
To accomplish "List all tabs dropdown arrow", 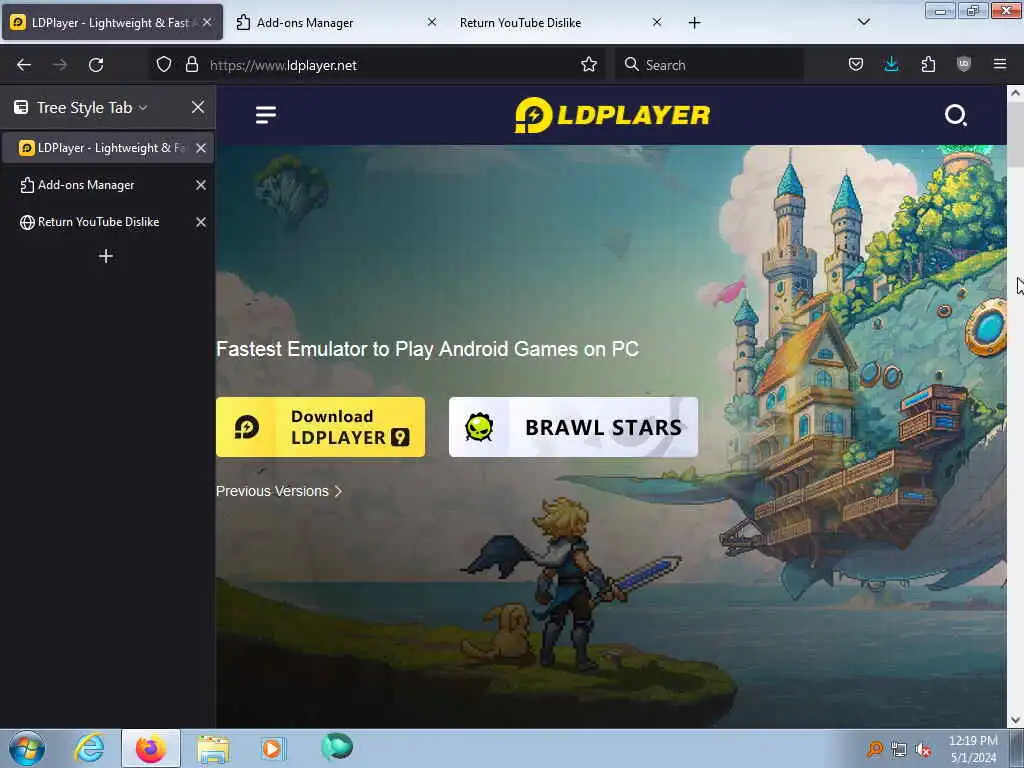I will [x=863, y=22].
